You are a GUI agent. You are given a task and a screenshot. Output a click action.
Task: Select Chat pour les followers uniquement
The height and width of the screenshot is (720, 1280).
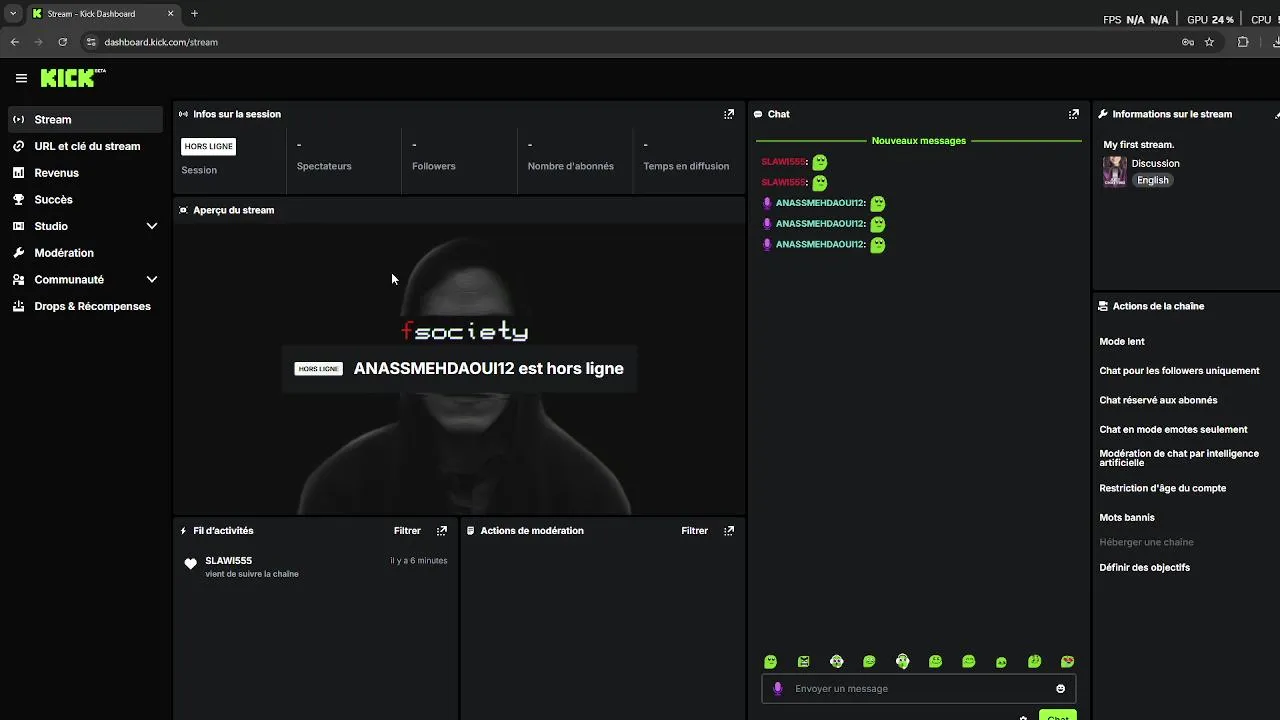(1179, 371)
